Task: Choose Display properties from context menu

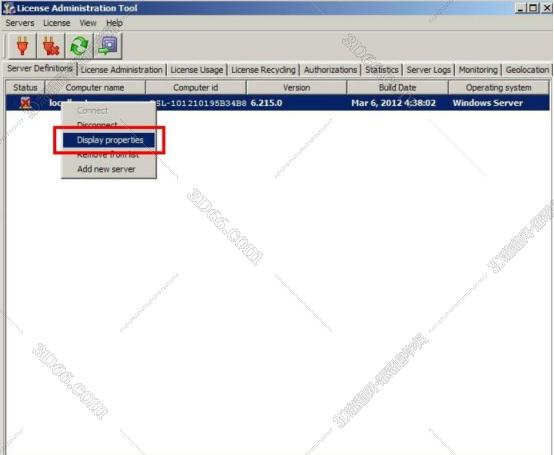Action: pos(109,140)
